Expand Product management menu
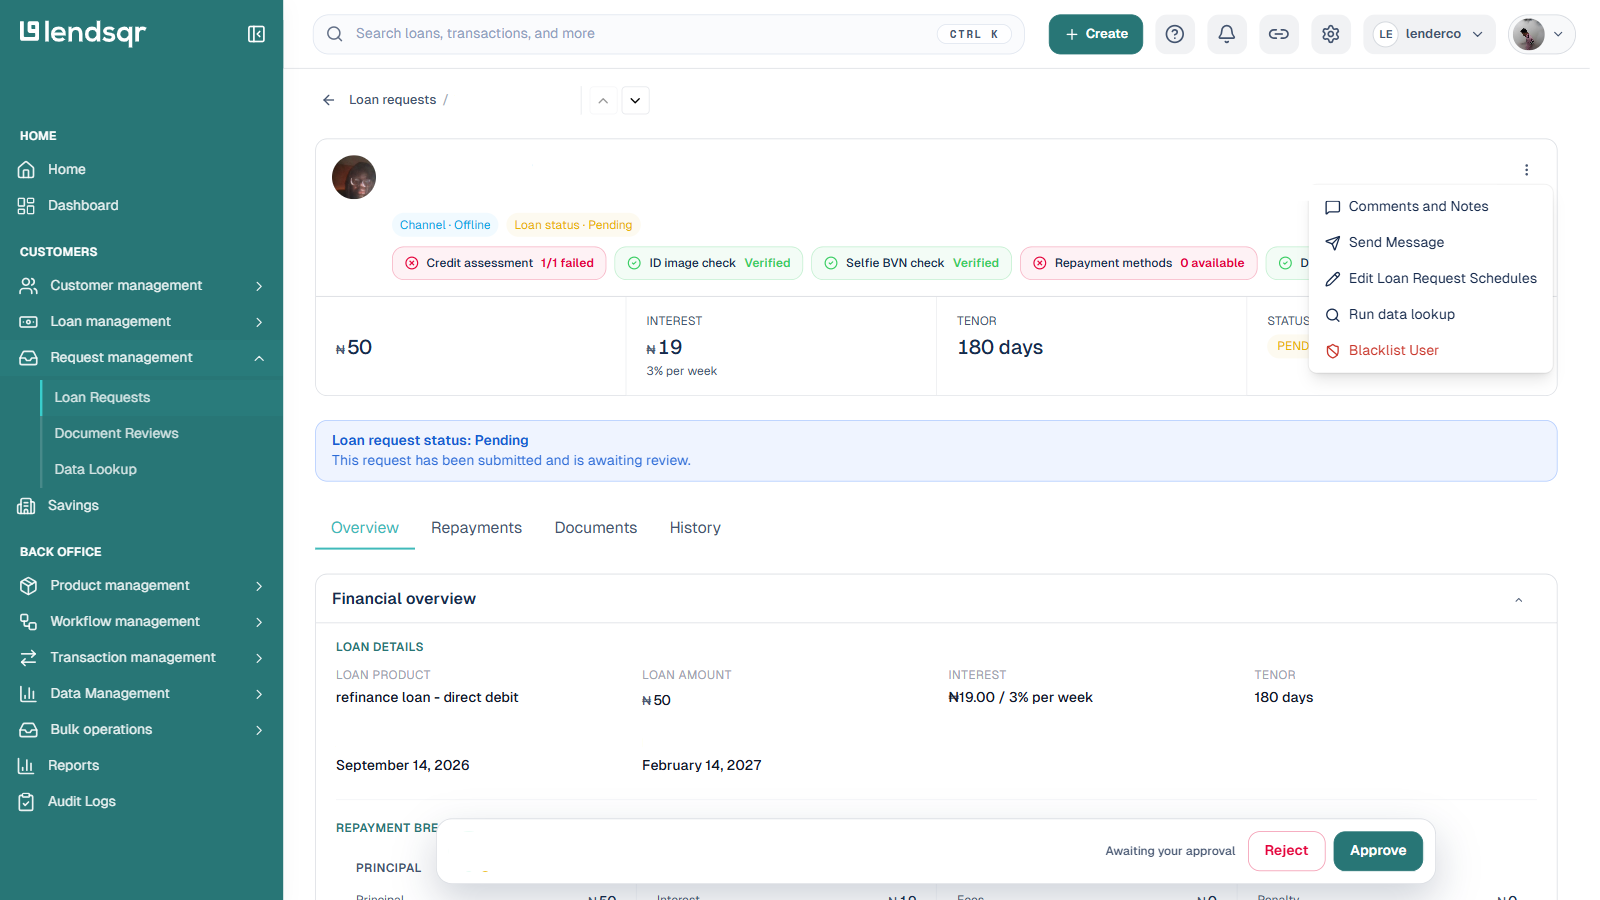The width and height of the screenshot is (1600, 900). tap(141, 586)
